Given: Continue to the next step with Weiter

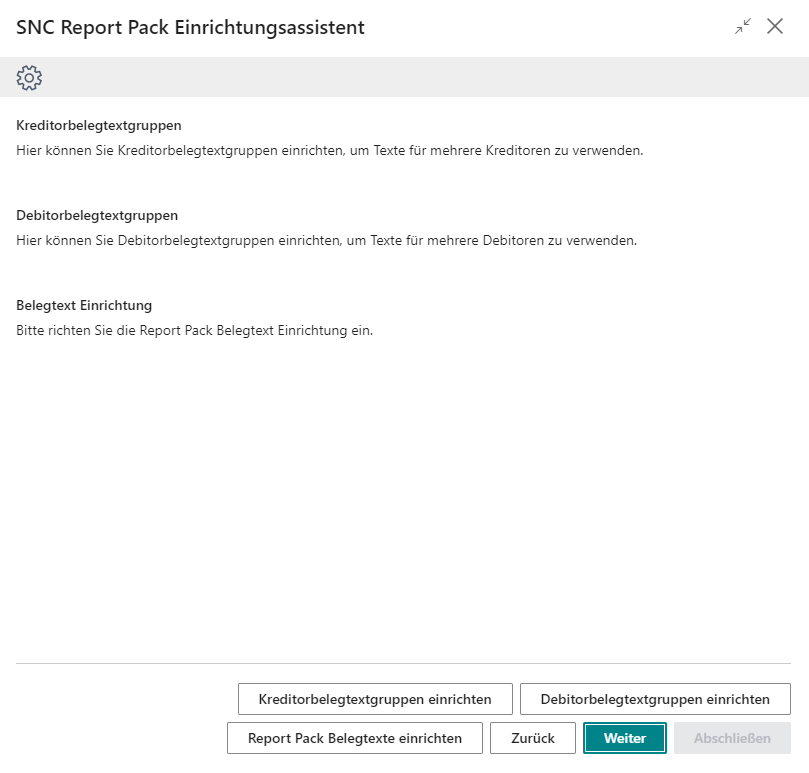Looking at the screenshot, I should (625, 738).
